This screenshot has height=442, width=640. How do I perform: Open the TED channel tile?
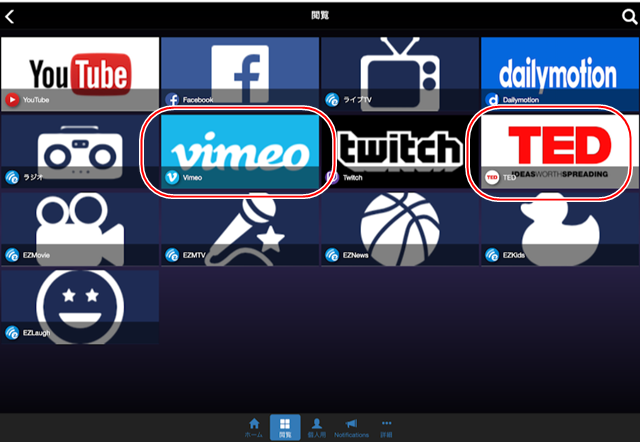coord(560,151)
